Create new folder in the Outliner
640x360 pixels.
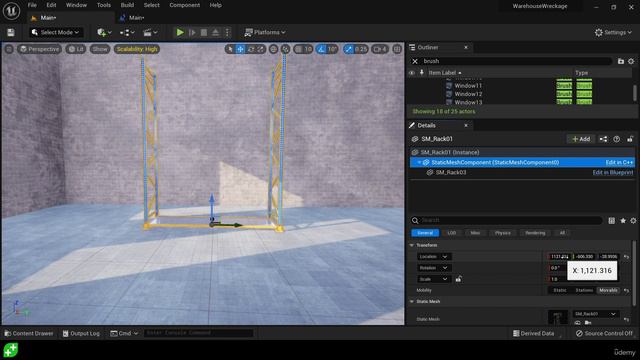click(x=621, y=61)
